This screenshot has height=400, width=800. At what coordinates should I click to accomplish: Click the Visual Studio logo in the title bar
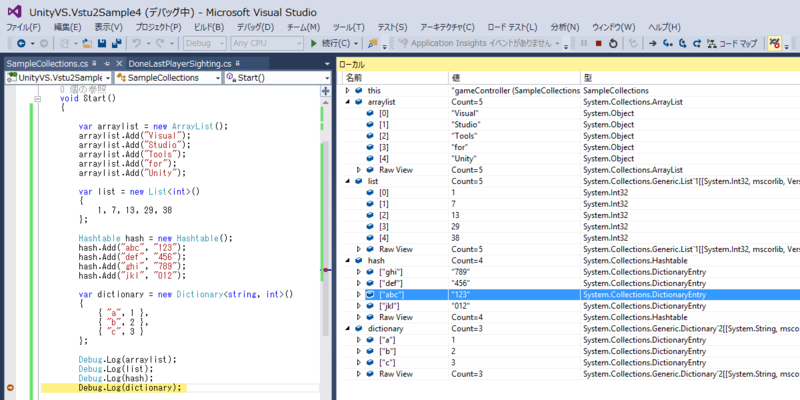coord(13,12)
